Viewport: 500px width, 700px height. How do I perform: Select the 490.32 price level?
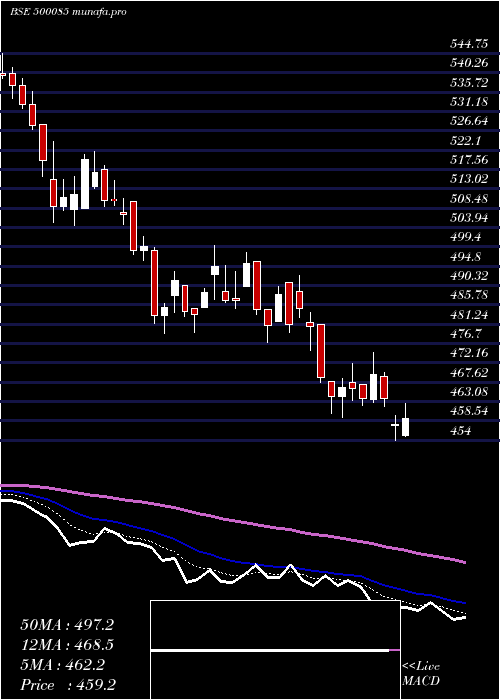pyautogui.click(x=469, y=276)
